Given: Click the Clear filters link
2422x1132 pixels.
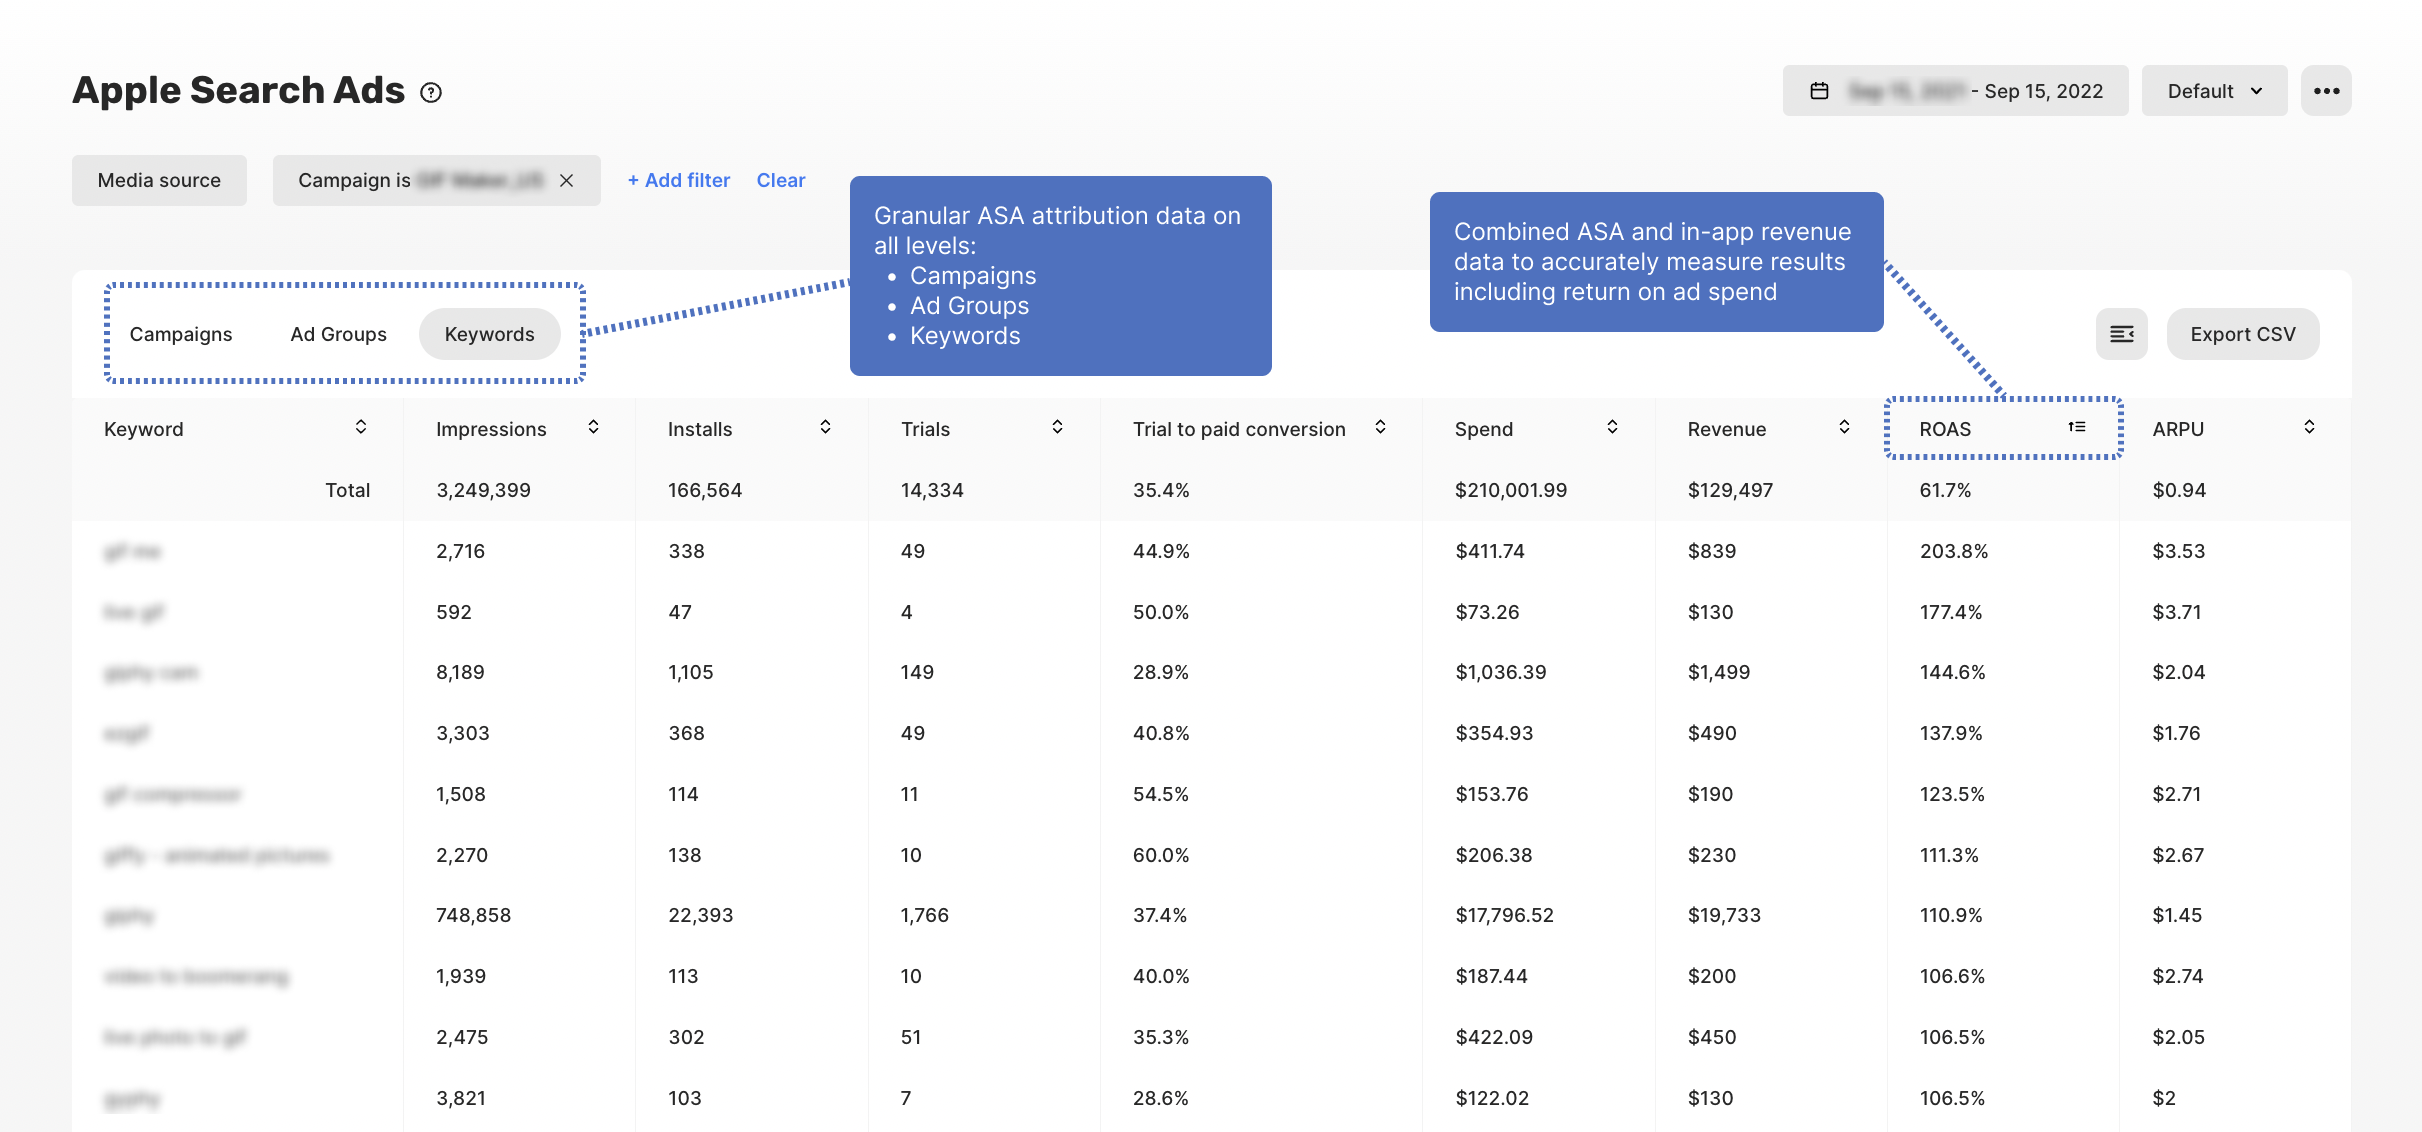Looking at the screenshot, I should click(x=780, y=181).
